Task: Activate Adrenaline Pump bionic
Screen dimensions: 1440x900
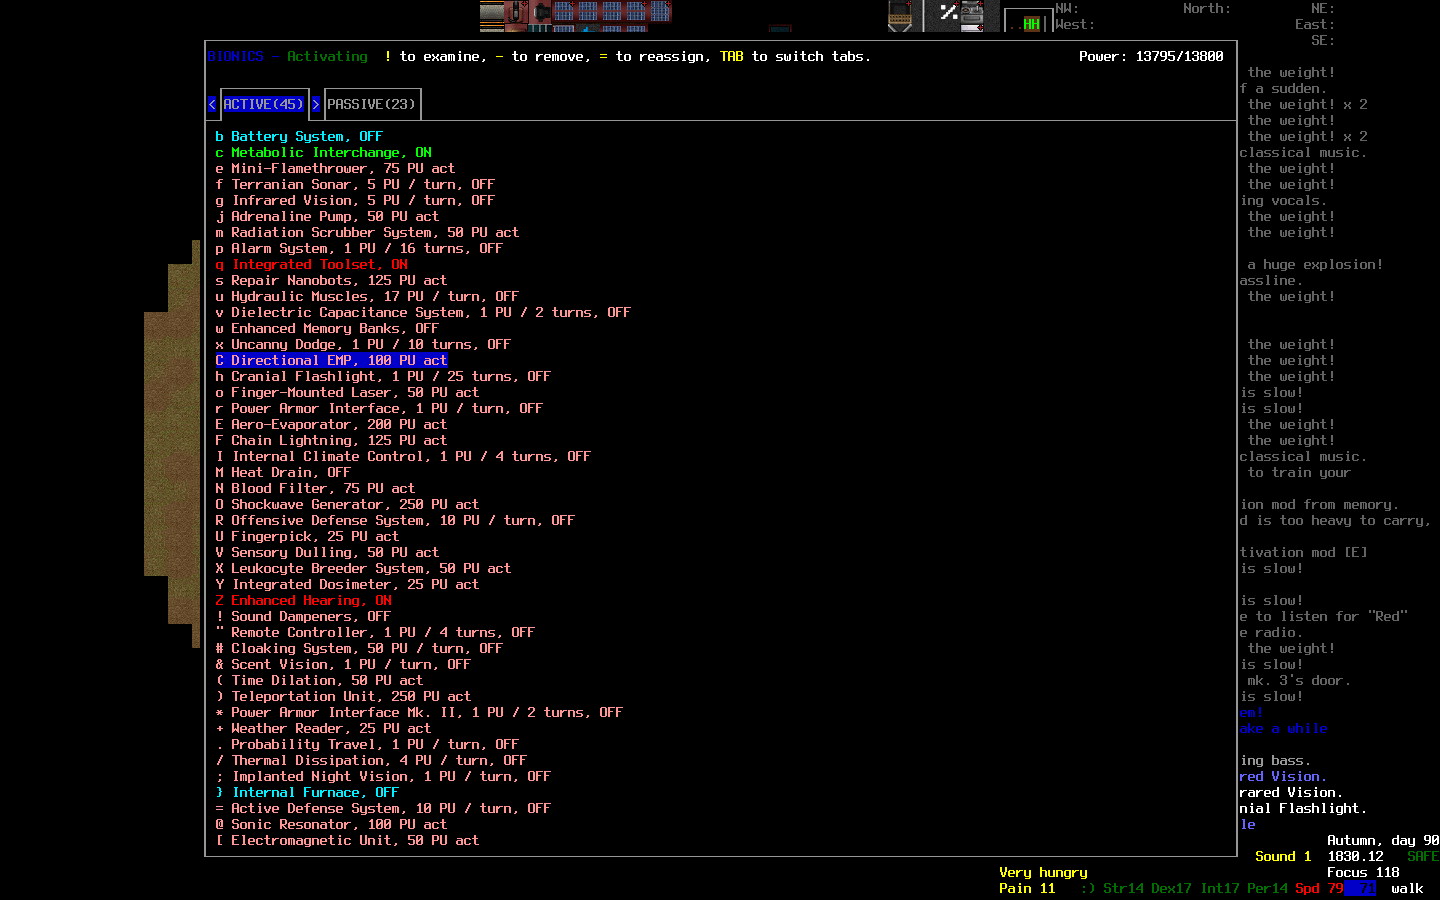Action: click(327, 216)
